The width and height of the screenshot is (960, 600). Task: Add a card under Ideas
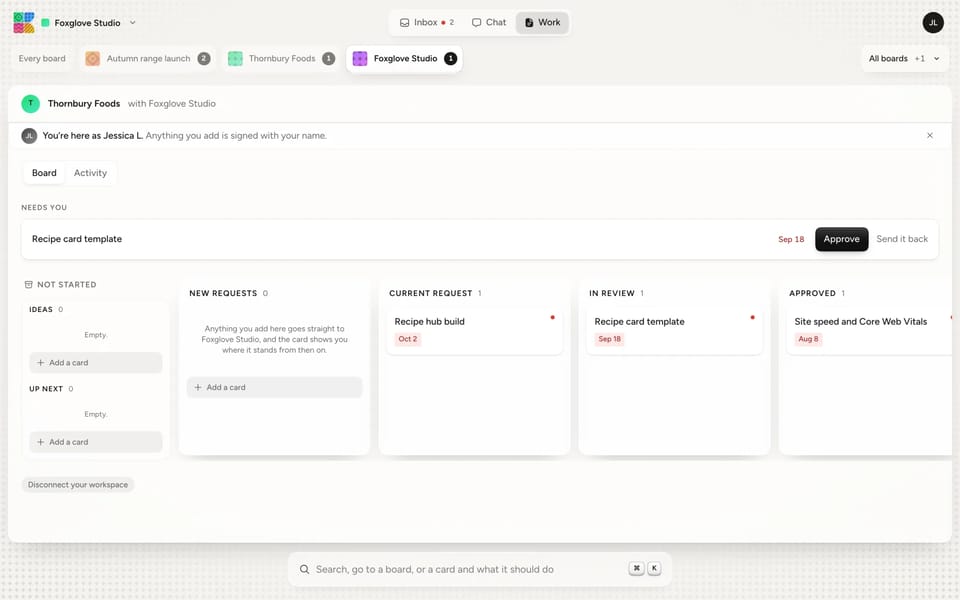click(x=96, y=362)
